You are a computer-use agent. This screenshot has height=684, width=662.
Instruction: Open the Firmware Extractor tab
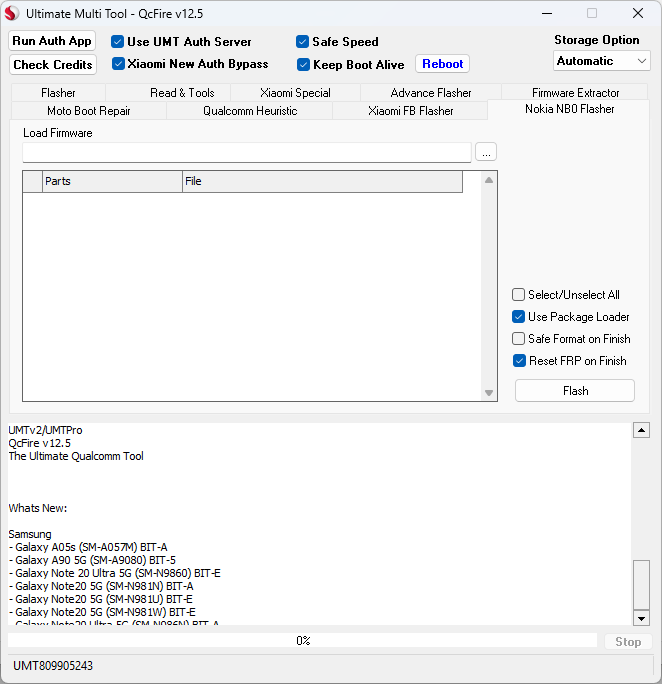click(x=575, y=92)
